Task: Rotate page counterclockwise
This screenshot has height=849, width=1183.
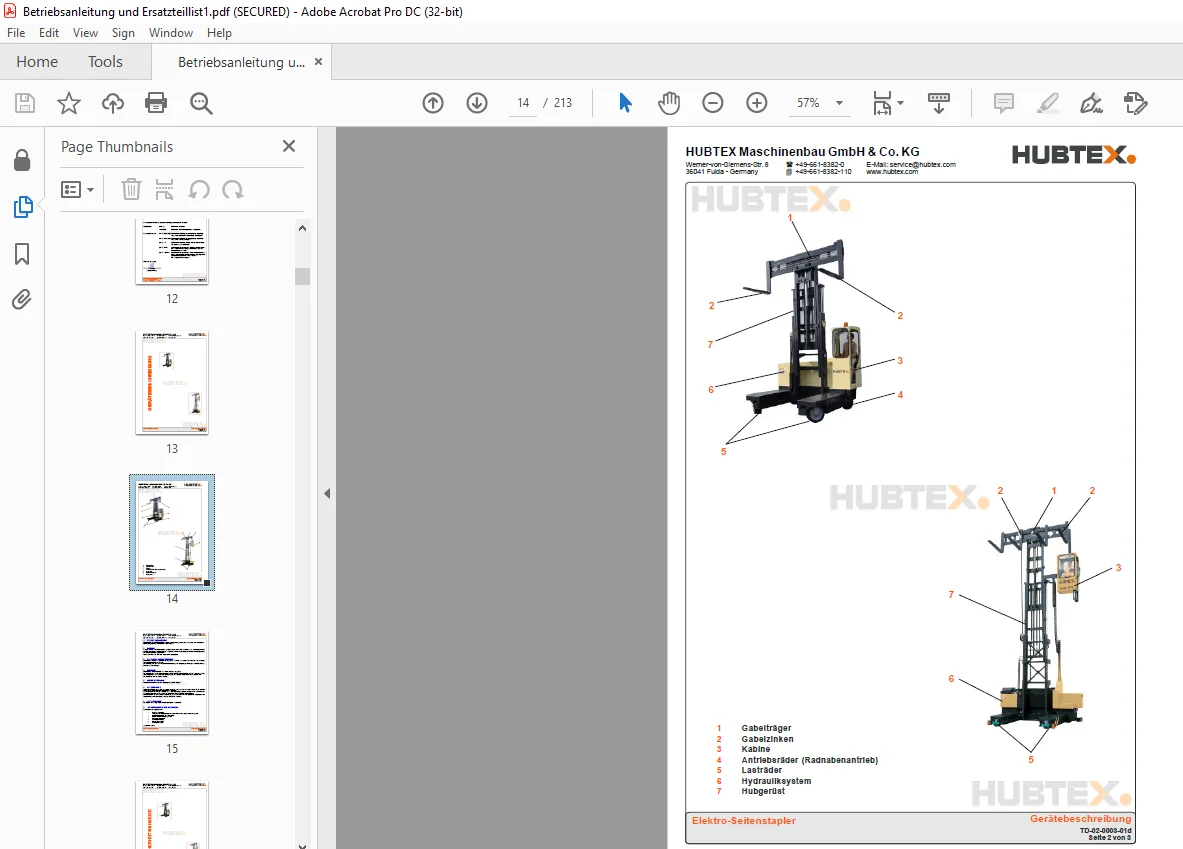Action: point(199,189)
